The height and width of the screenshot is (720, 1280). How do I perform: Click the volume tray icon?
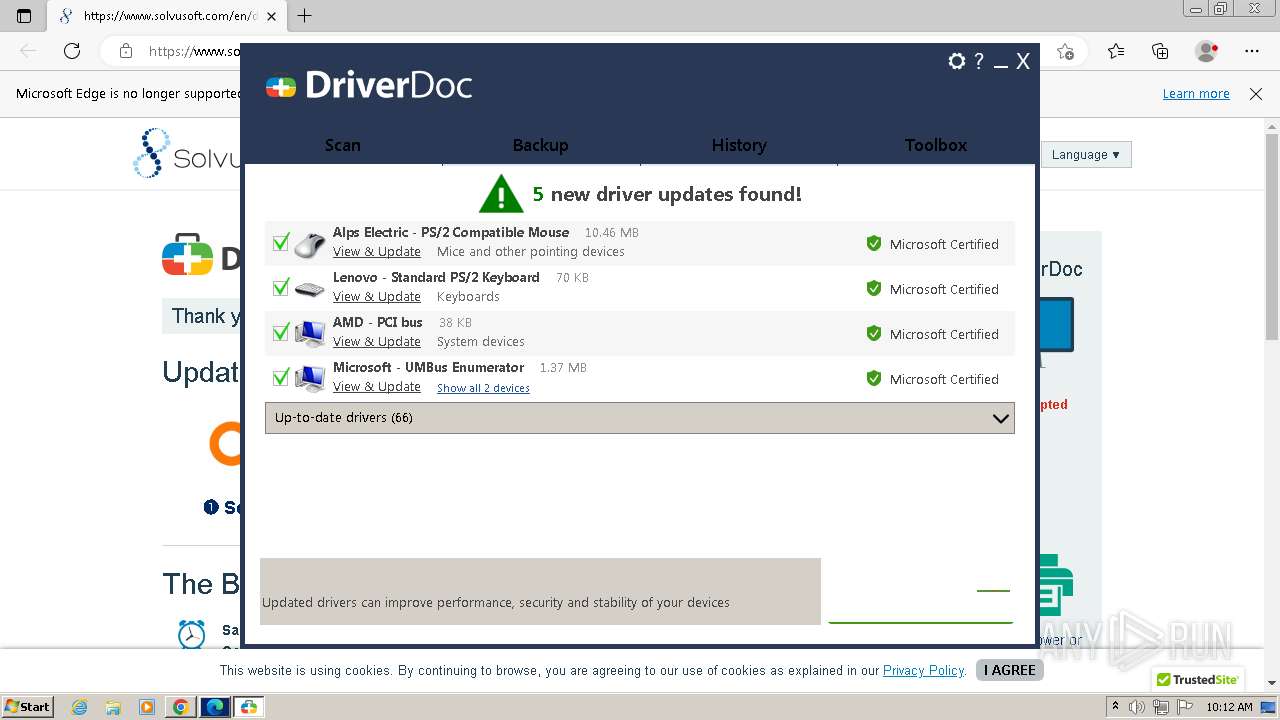coord(1138,707)
